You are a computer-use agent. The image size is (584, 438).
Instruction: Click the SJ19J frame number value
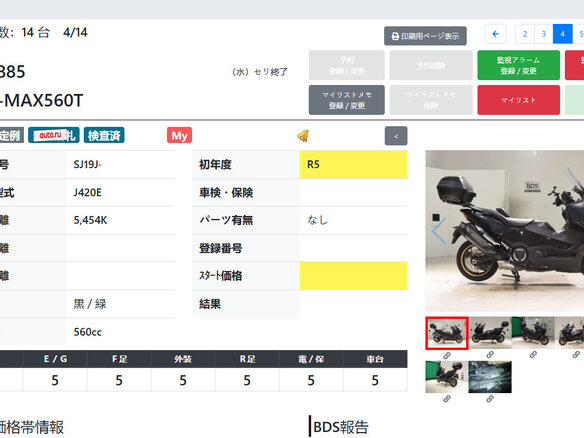pos(88,164)
